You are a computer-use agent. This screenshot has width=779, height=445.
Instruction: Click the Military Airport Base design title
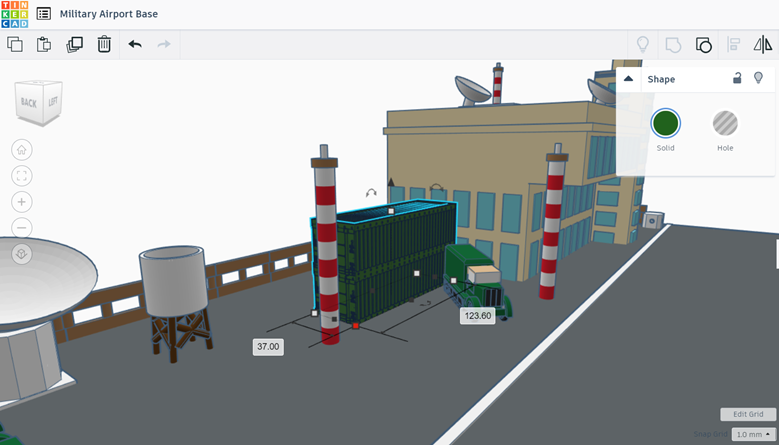point(109,14)
